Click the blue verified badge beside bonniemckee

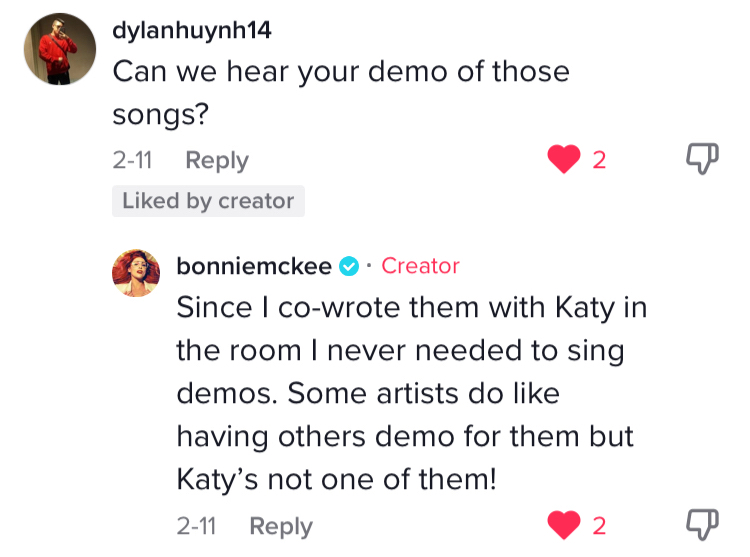click(x=349, y=266)
